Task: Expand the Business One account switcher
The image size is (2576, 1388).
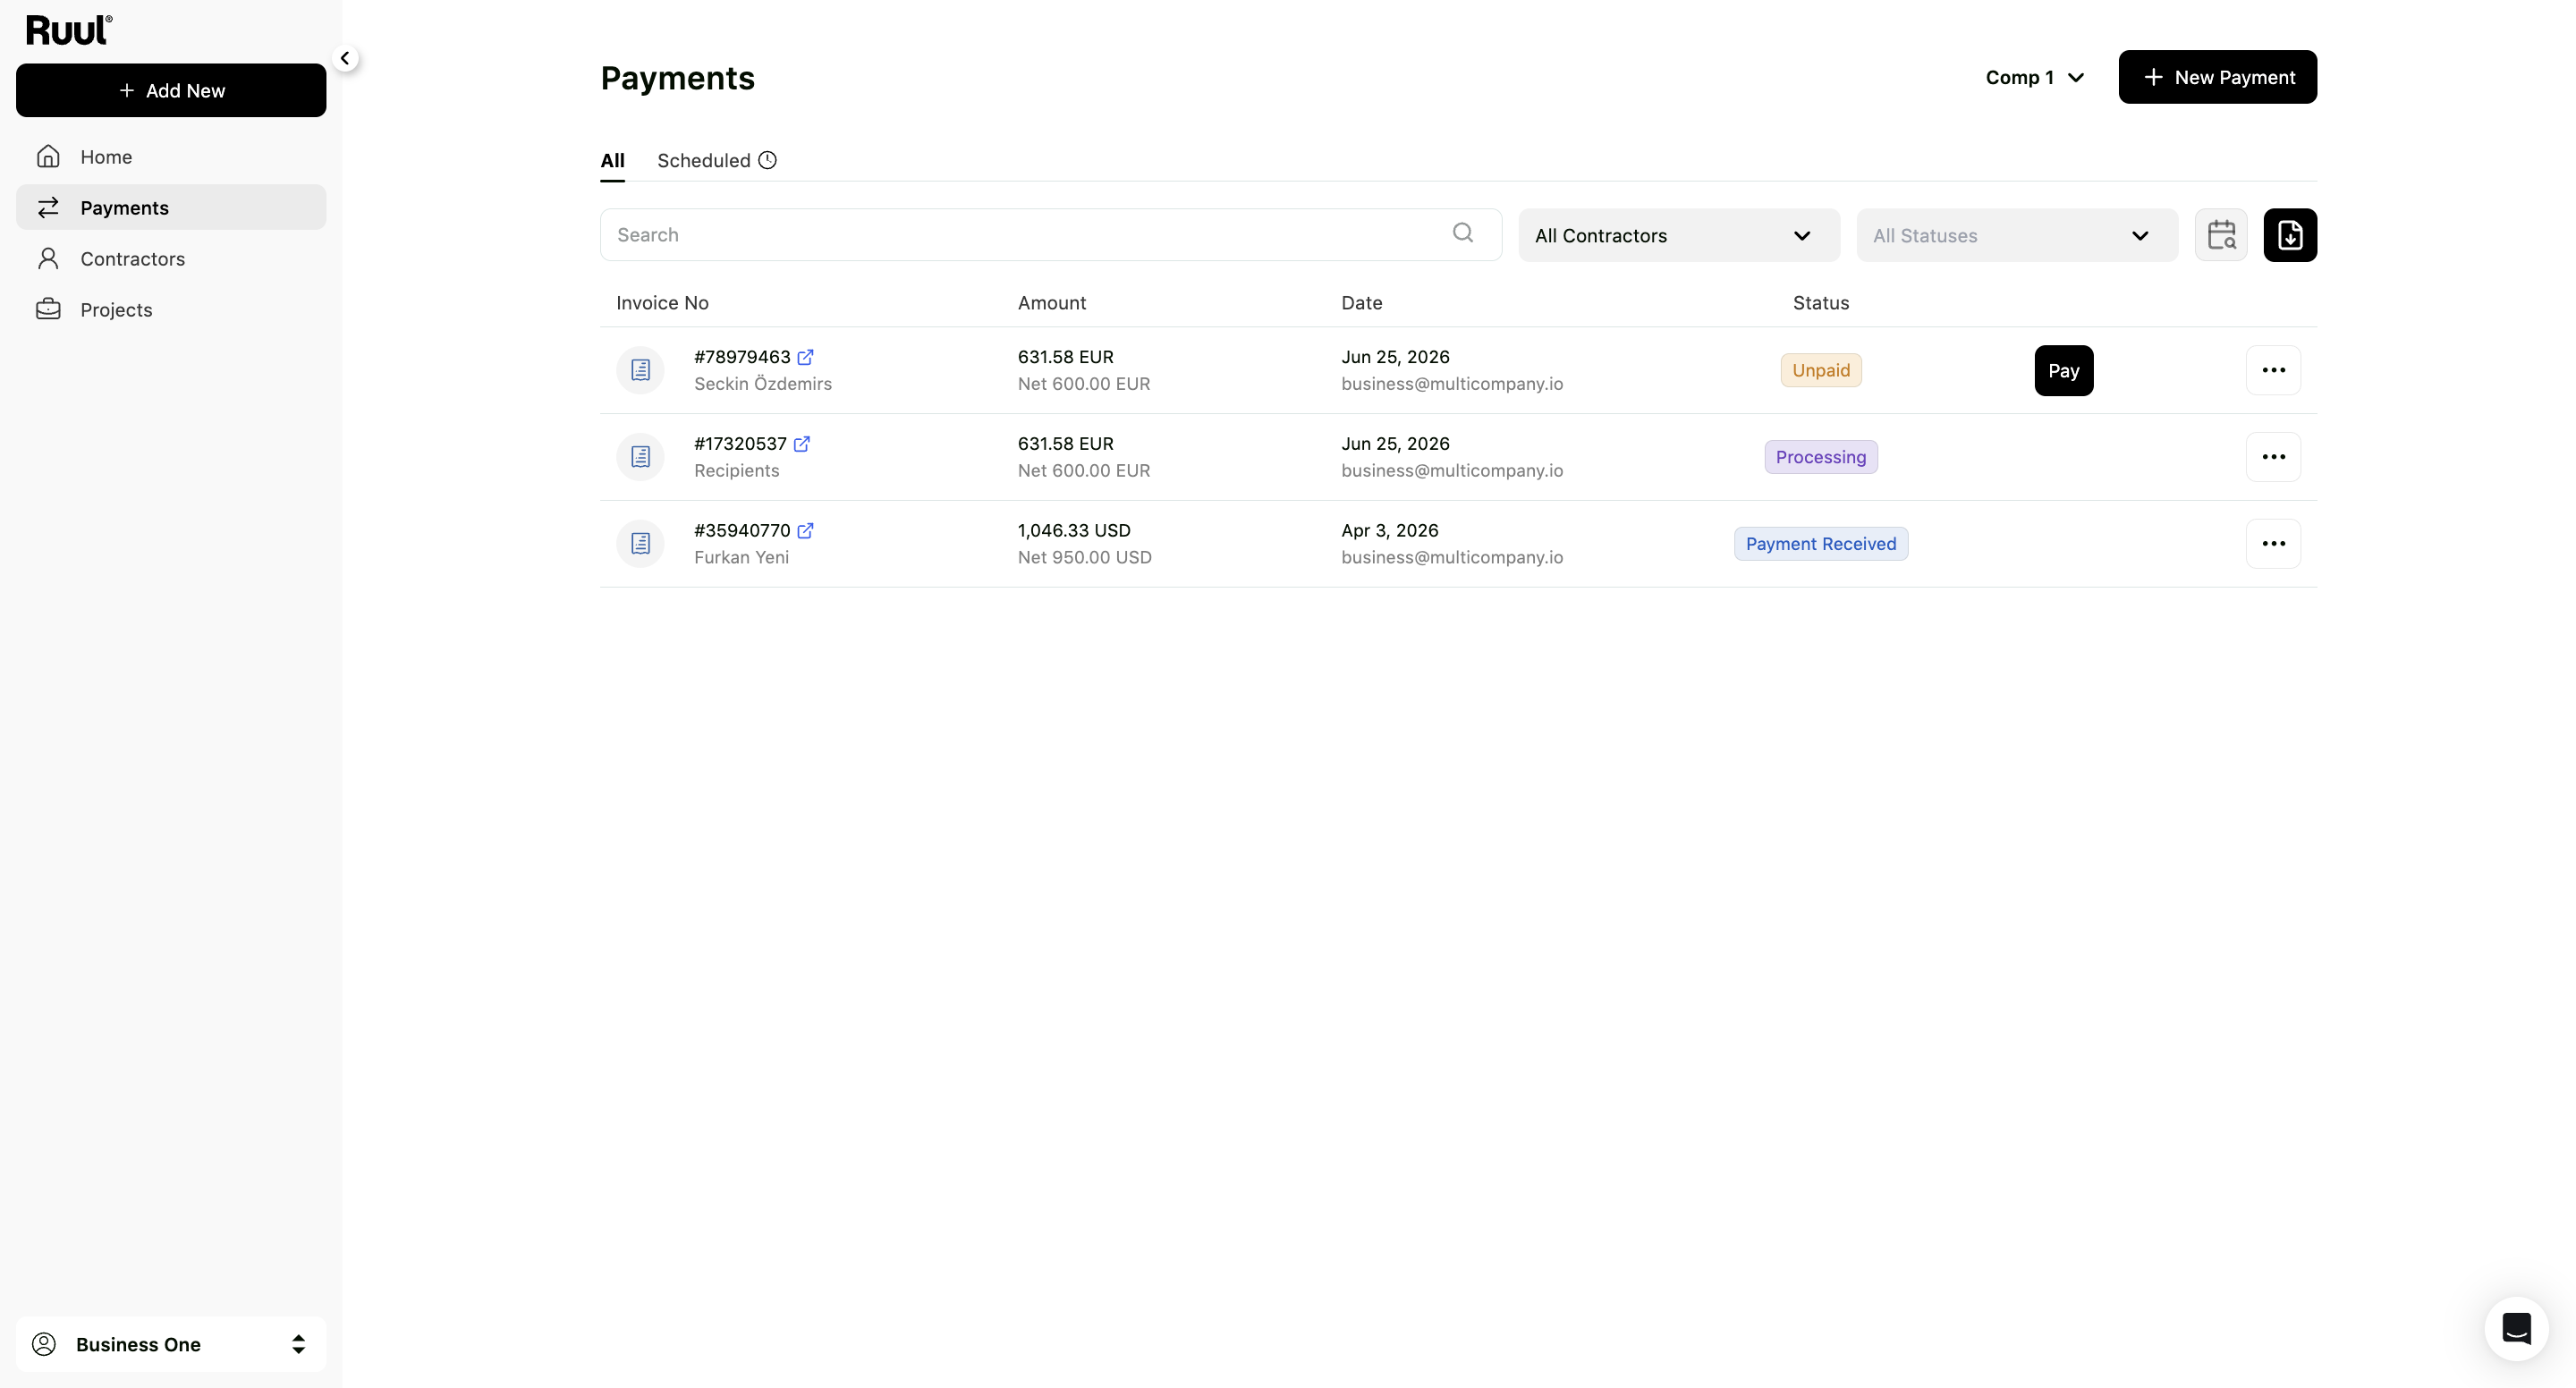Action: coord(171,1344)
